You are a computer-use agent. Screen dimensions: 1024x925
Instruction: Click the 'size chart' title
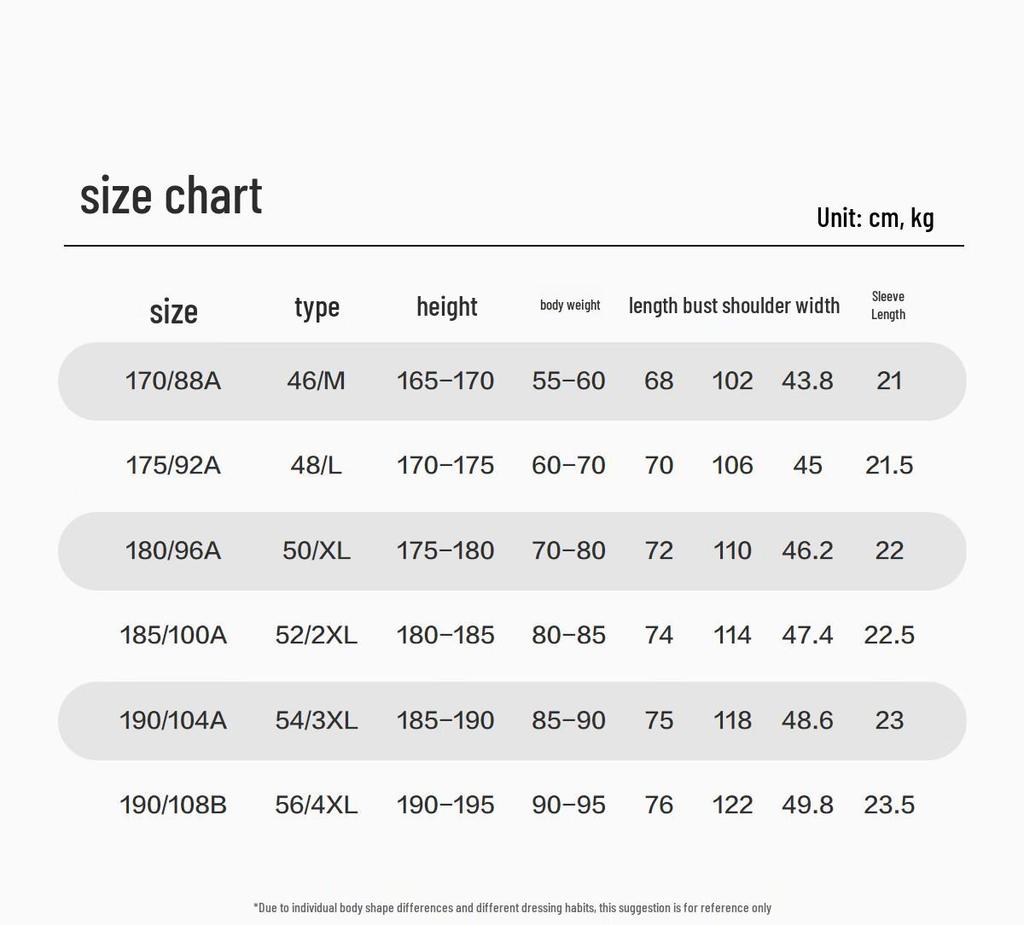(171, 195)
